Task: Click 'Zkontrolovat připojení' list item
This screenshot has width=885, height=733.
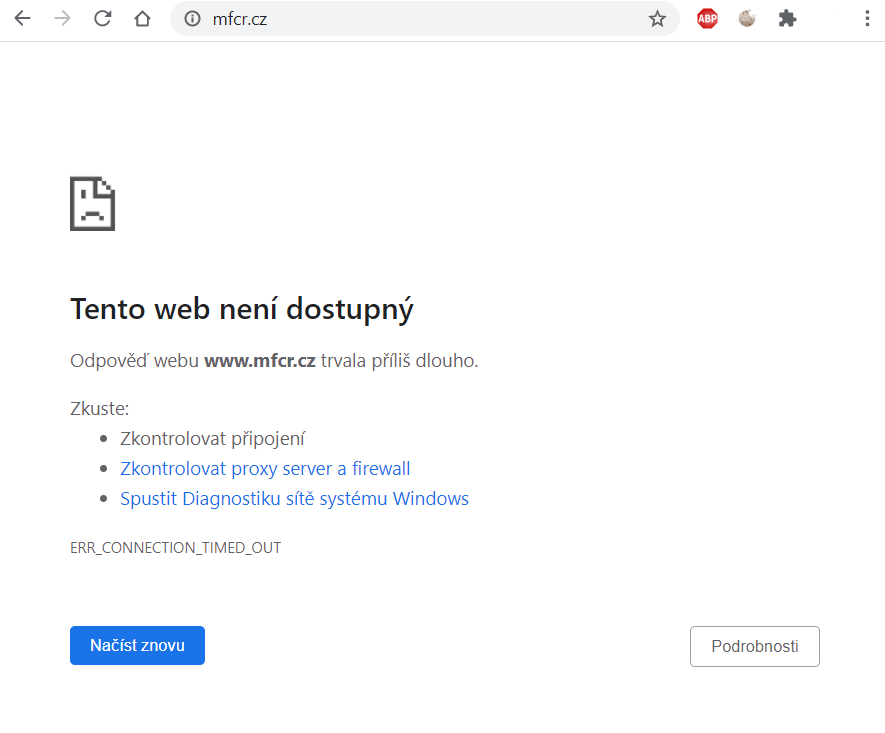Action: (x=212, y=439)
